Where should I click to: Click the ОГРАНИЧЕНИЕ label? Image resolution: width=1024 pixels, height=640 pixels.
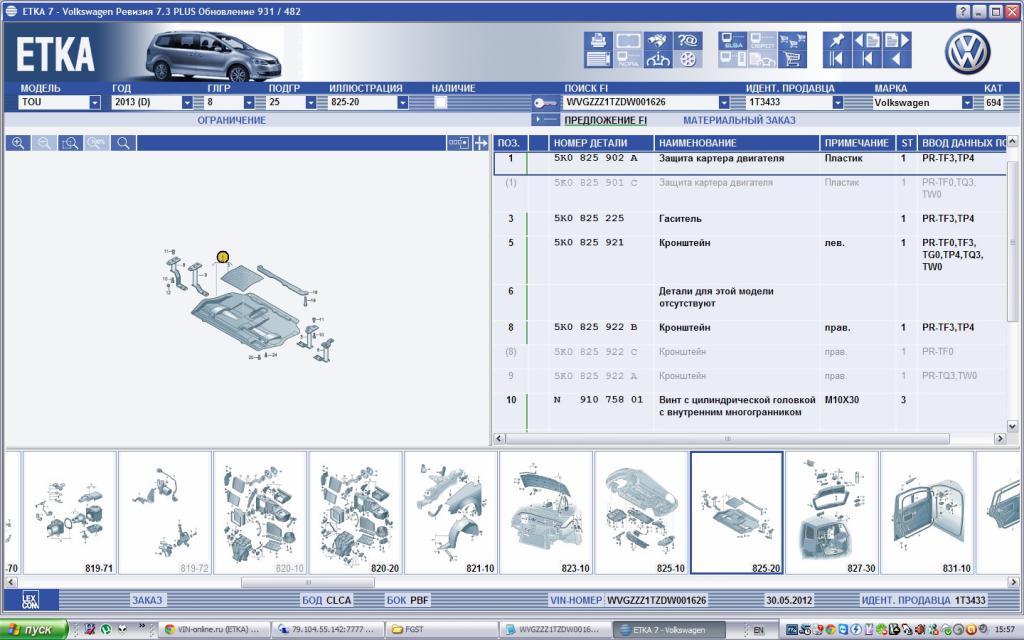pos(232,120)
